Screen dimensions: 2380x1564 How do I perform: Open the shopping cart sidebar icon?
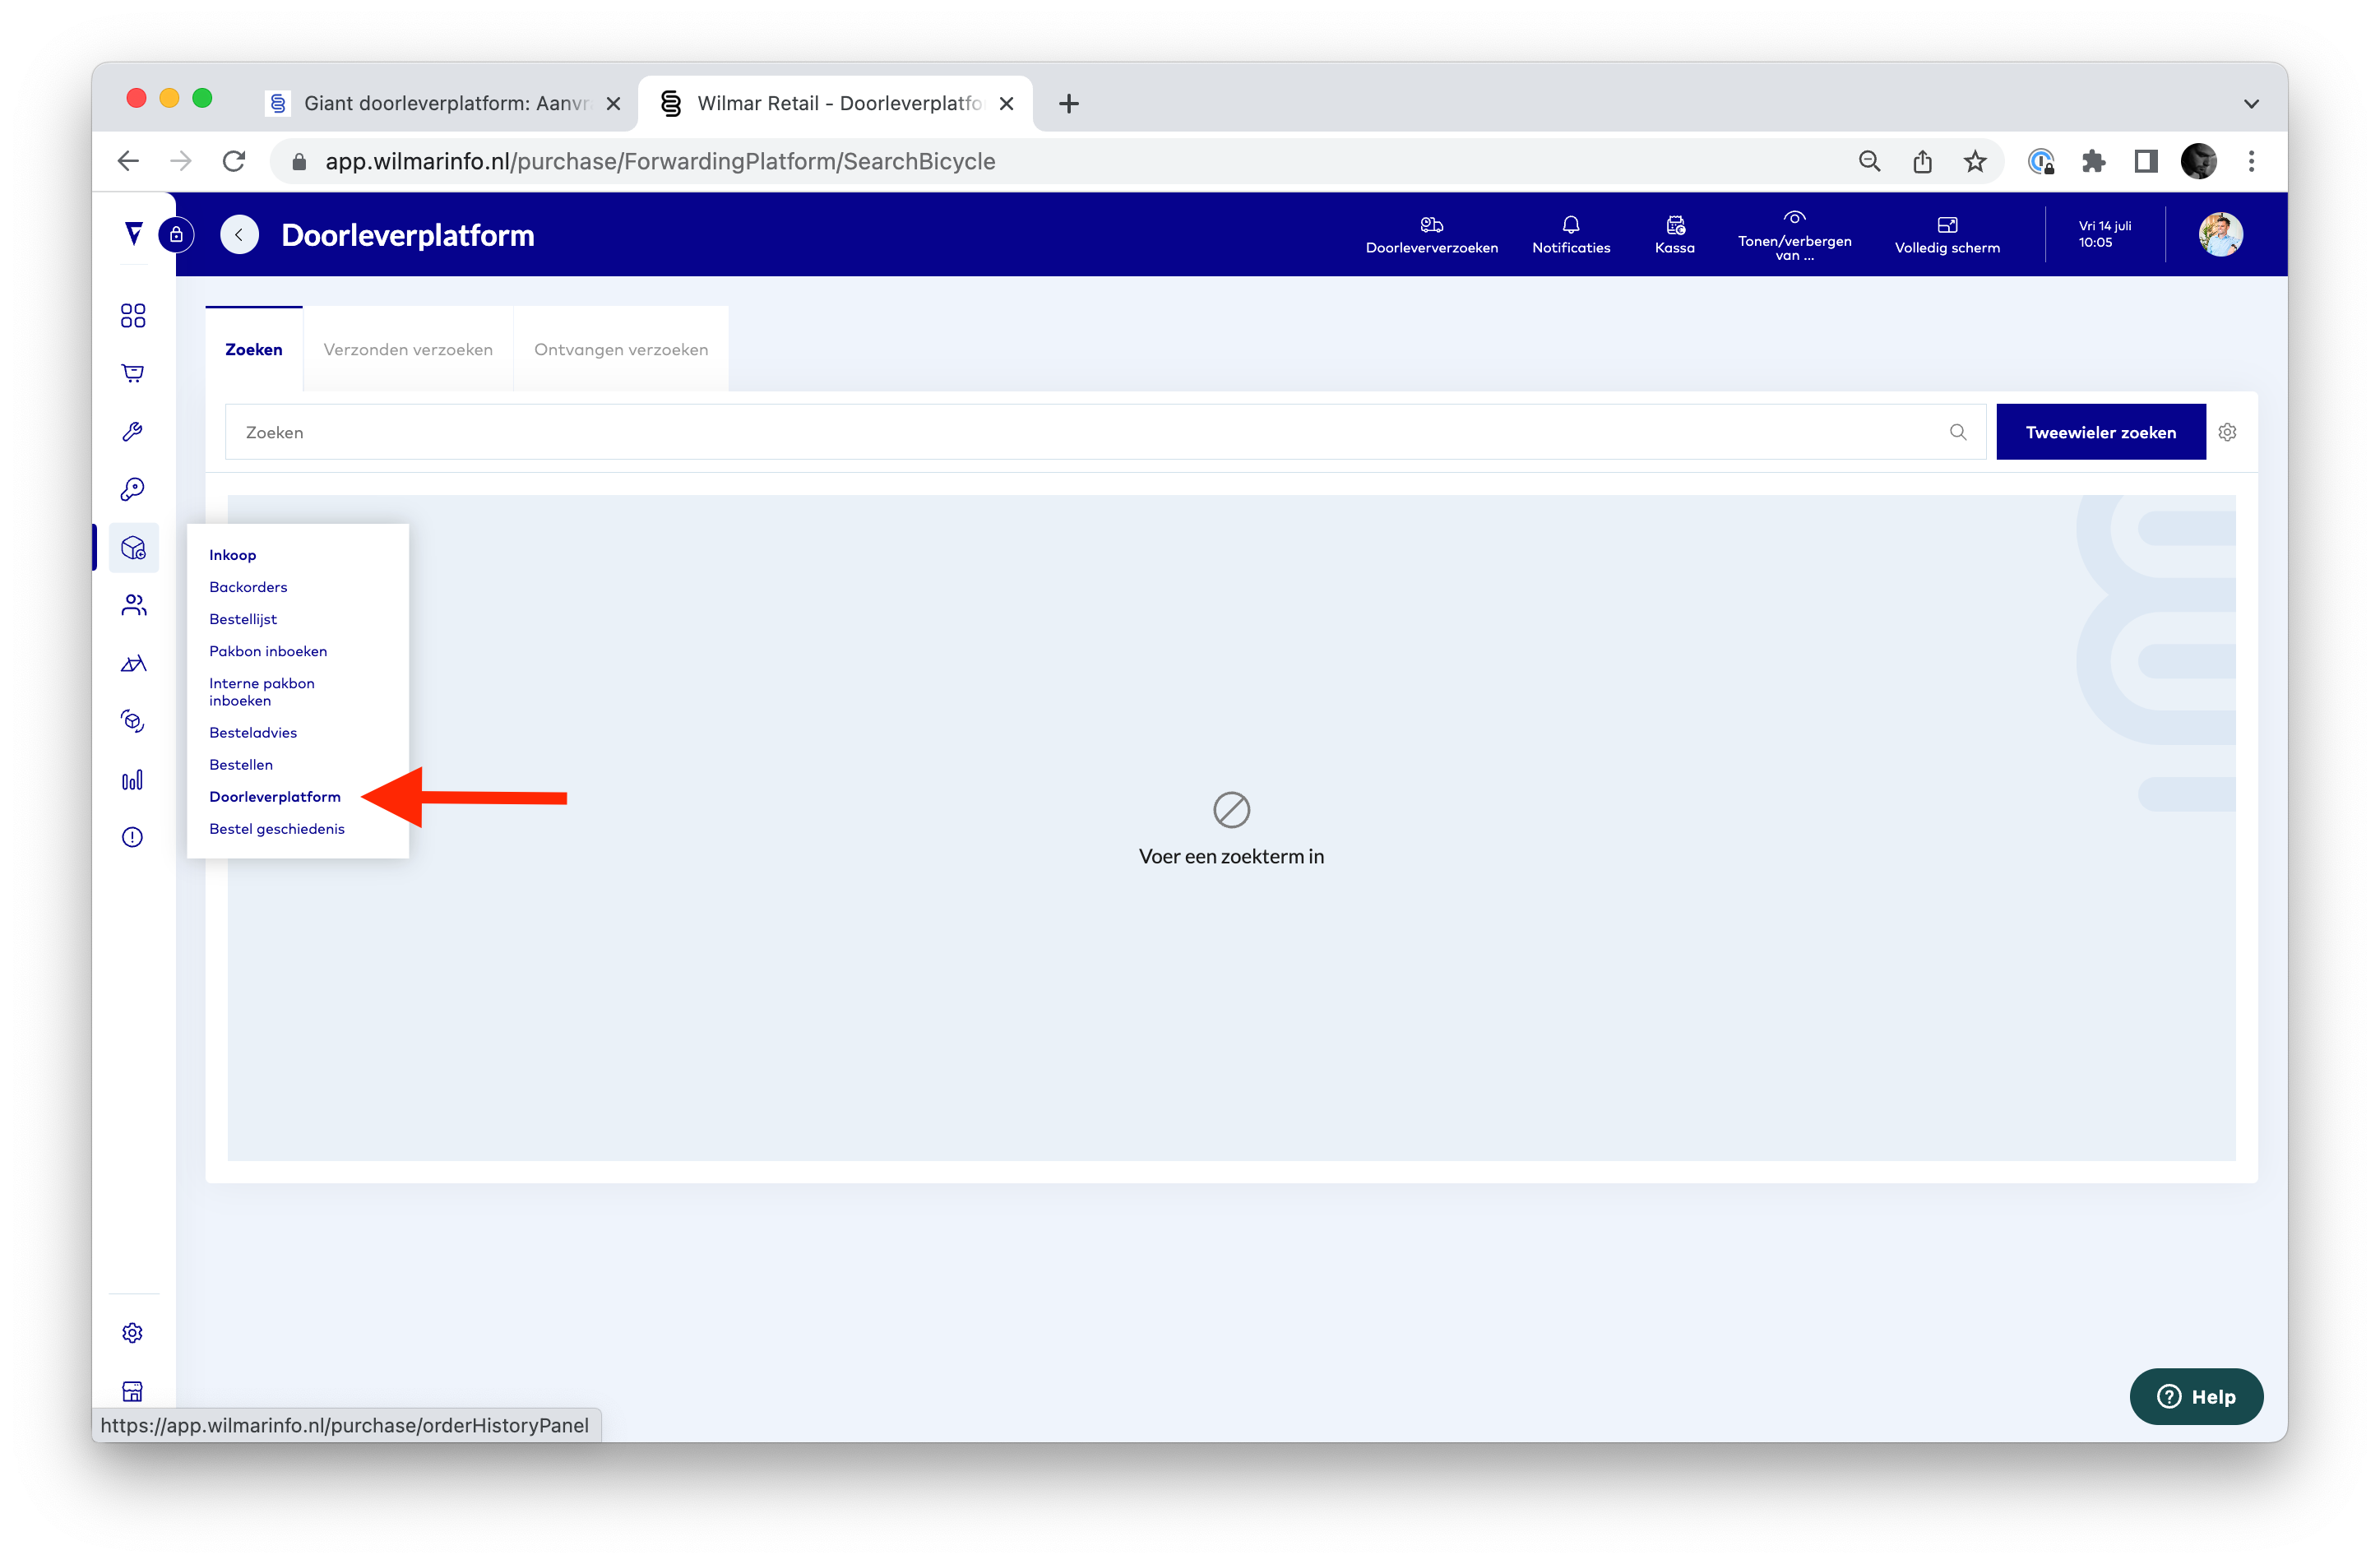pos(132,373)
